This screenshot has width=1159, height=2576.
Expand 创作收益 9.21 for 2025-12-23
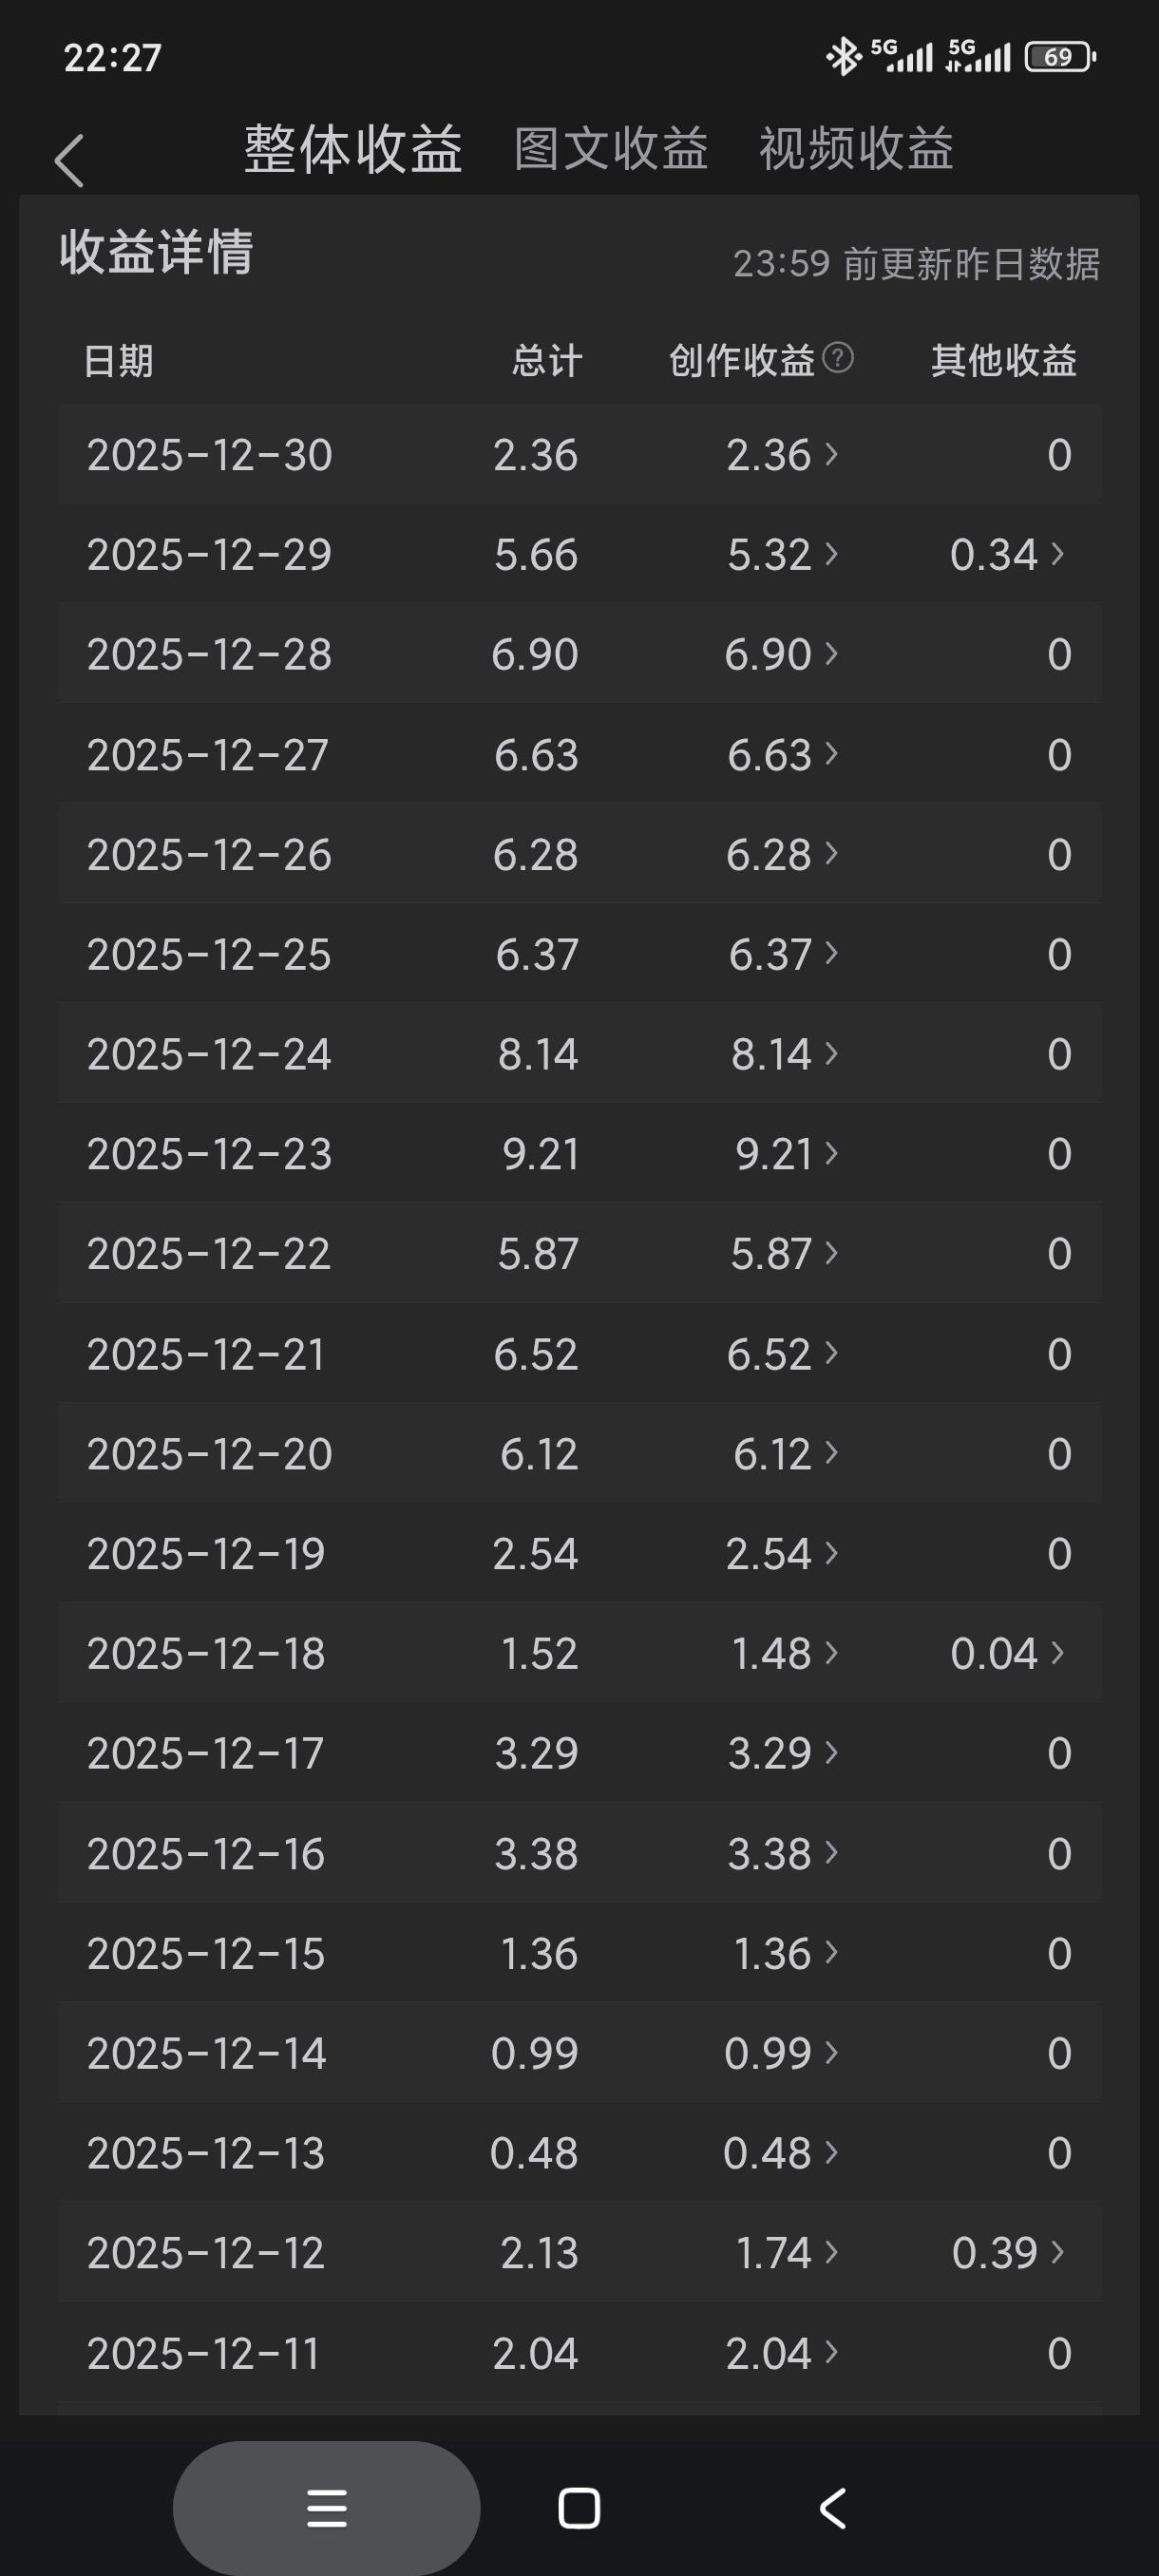coord(786,1154)
